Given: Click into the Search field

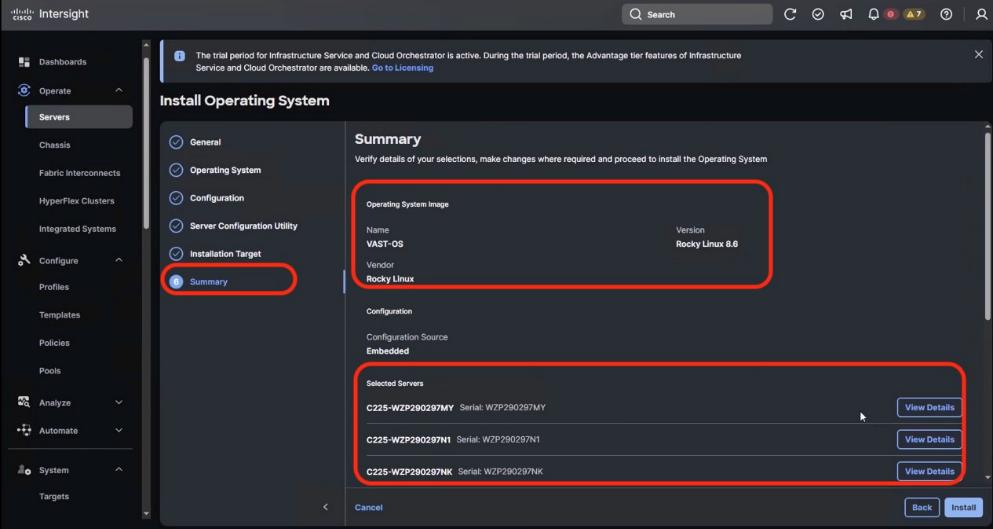Looking at the screenshot, I should pyautogui.click(x=697, y=14).
